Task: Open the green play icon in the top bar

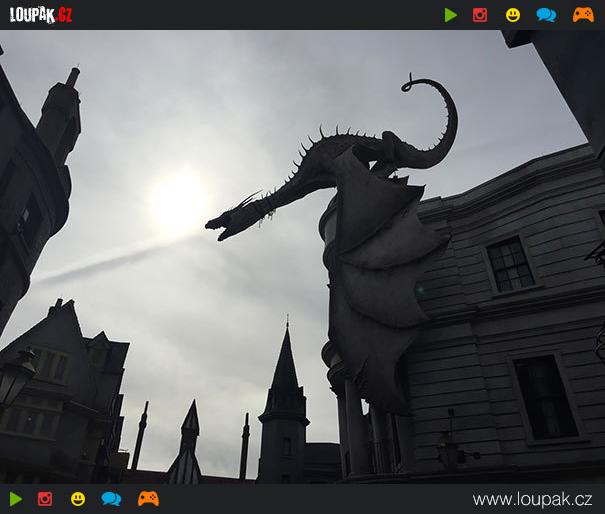Action: point(450,15)
